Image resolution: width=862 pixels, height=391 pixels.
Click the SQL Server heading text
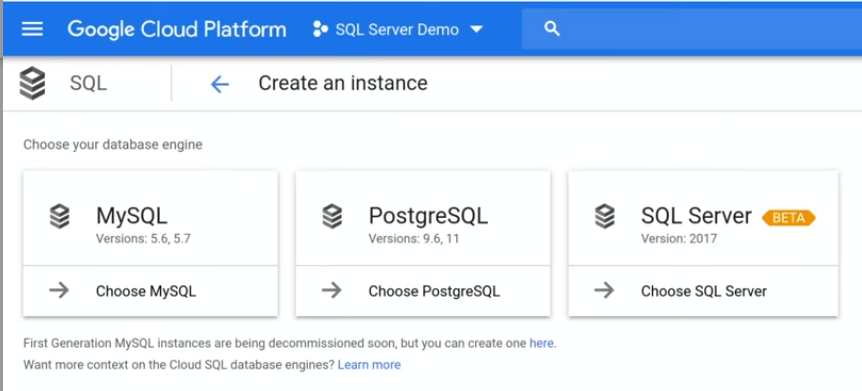697,216
